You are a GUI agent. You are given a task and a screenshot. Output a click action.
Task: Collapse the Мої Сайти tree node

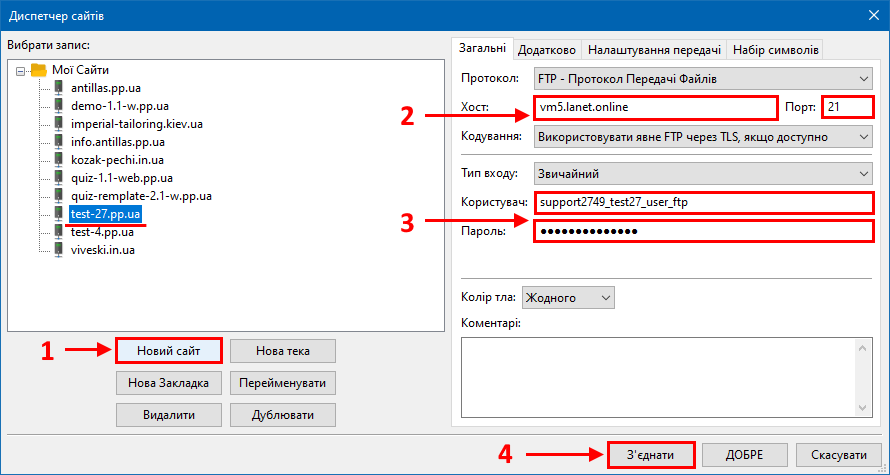21,70
